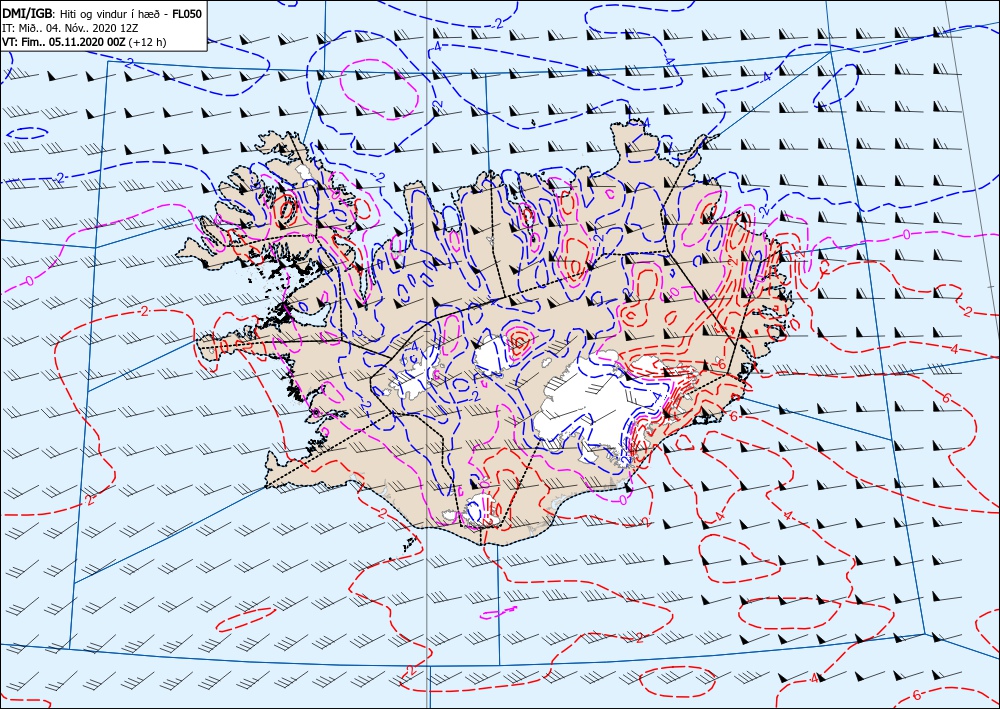1000x709 pixels.
Task: Click the 'DMI/IGB' source label
Action: tap(28, 14)
